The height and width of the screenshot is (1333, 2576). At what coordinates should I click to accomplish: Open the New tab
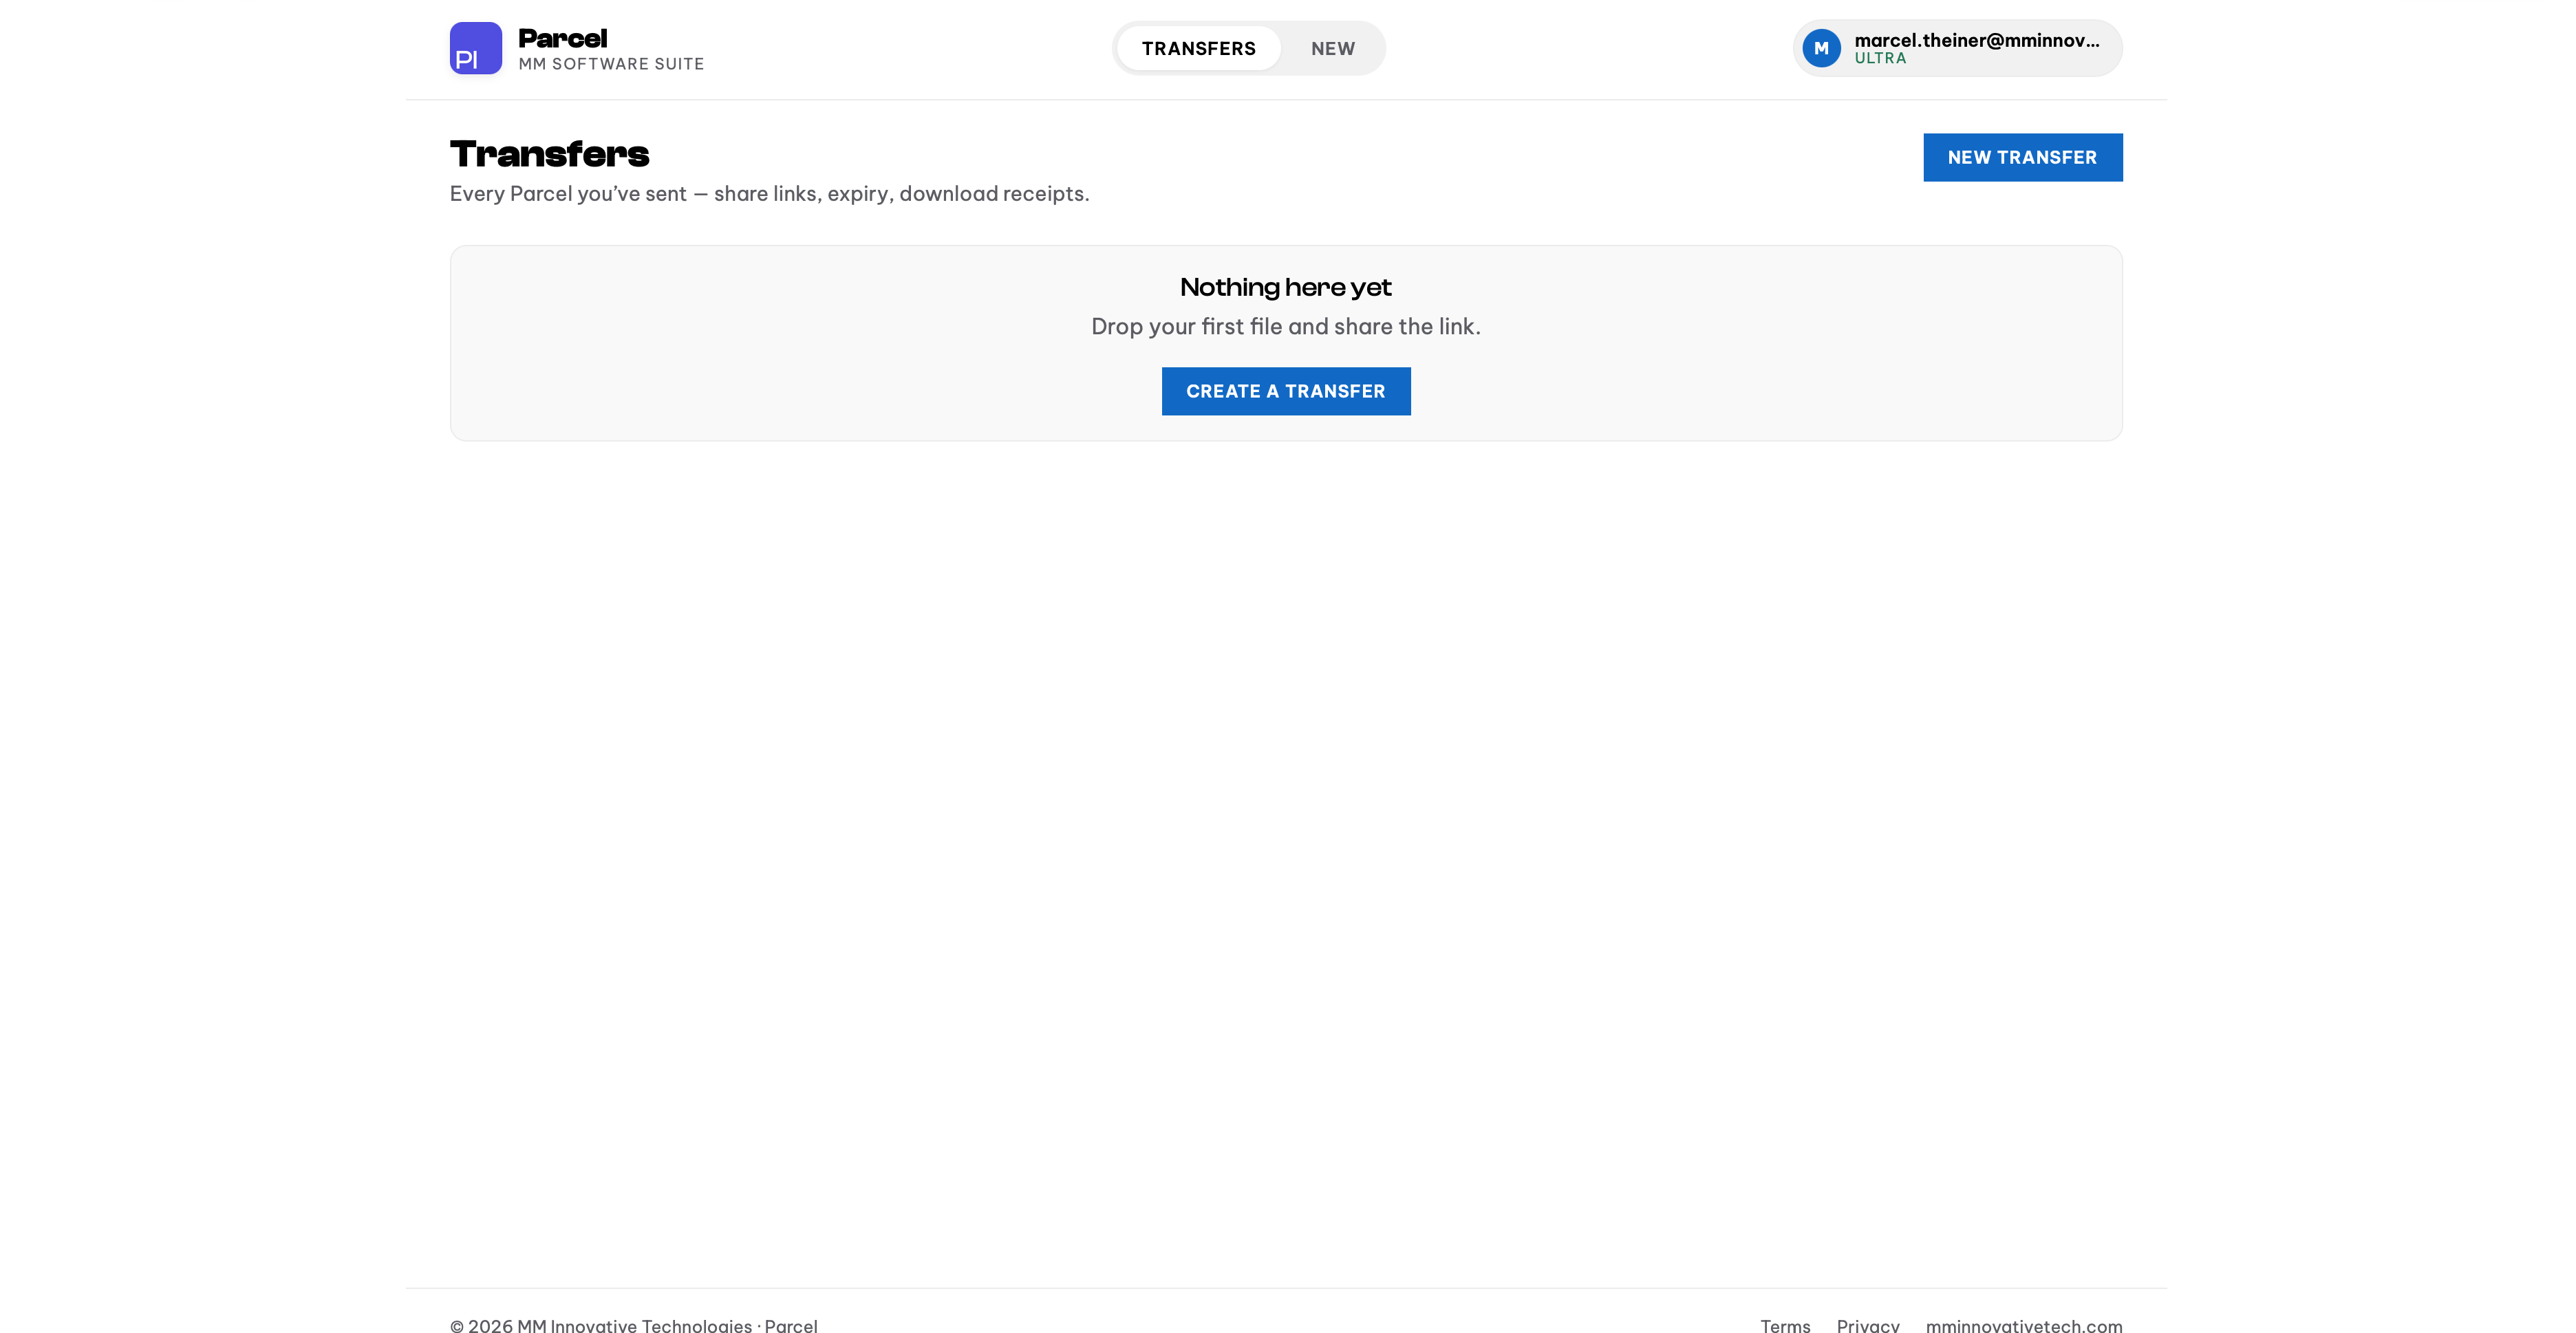(x=1333, y=48)
